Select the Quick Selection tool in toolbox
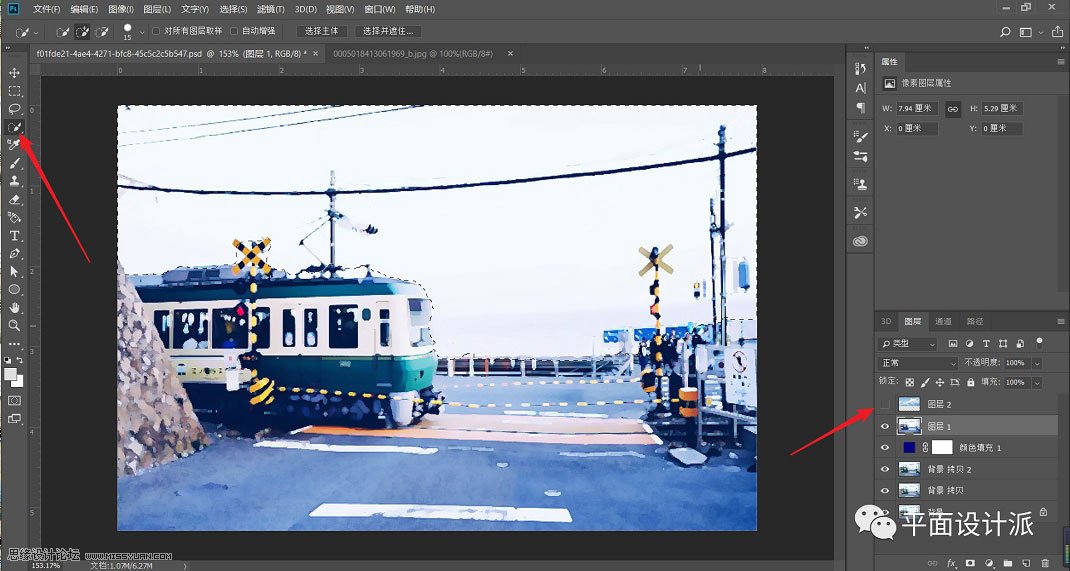1070x571 pixels. point(14,127)
